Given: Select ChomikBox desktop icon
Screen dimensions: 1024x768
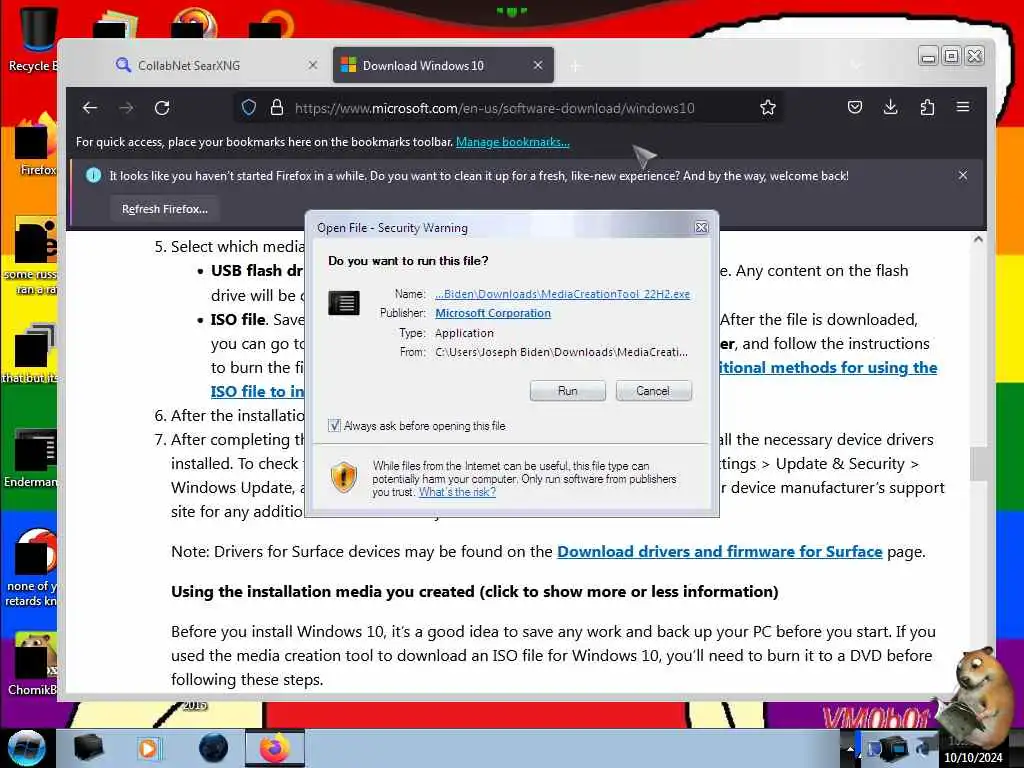Looking at the screenshot, I should pos(34,664).
